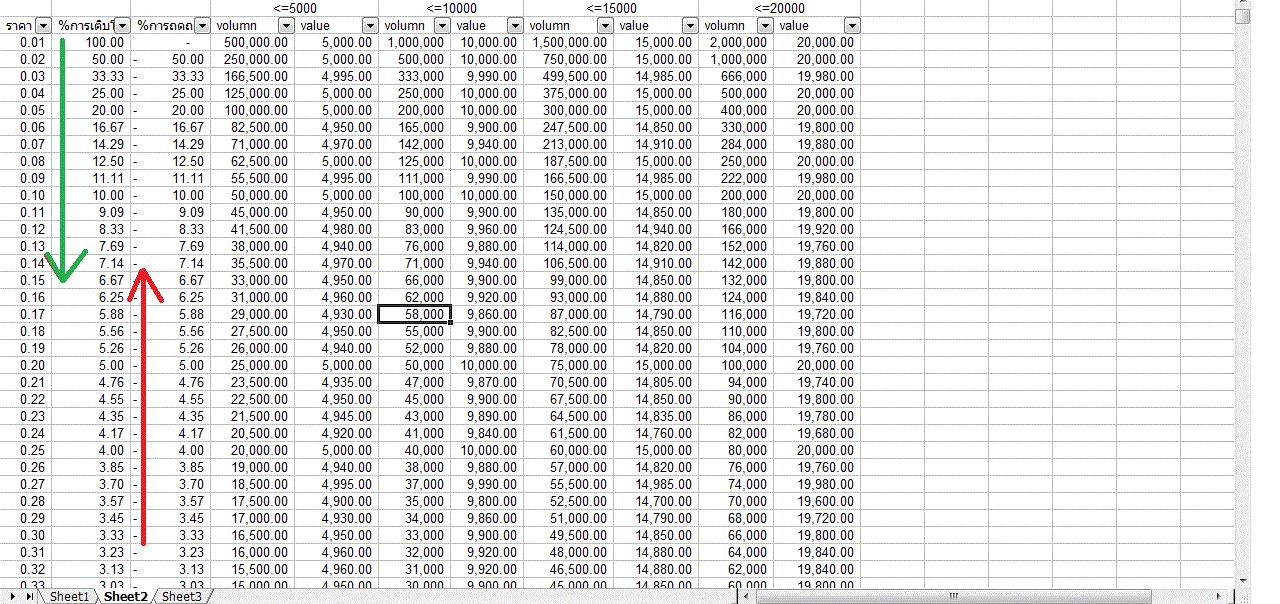Select the cell 750,000.00
The height and width of the screenshot is (604, 1280).
(568, 59)
